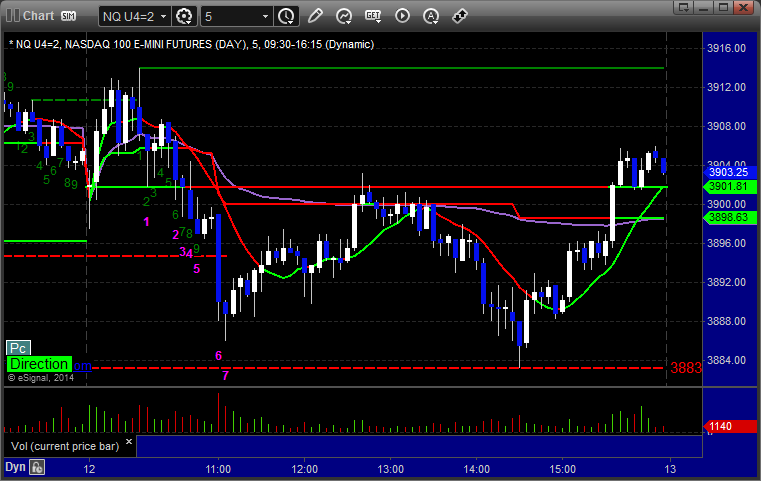The width and height of the screenshot is (761, 481).
Task: Click the red 1140 volume marker
Action: tap(730, 426)
